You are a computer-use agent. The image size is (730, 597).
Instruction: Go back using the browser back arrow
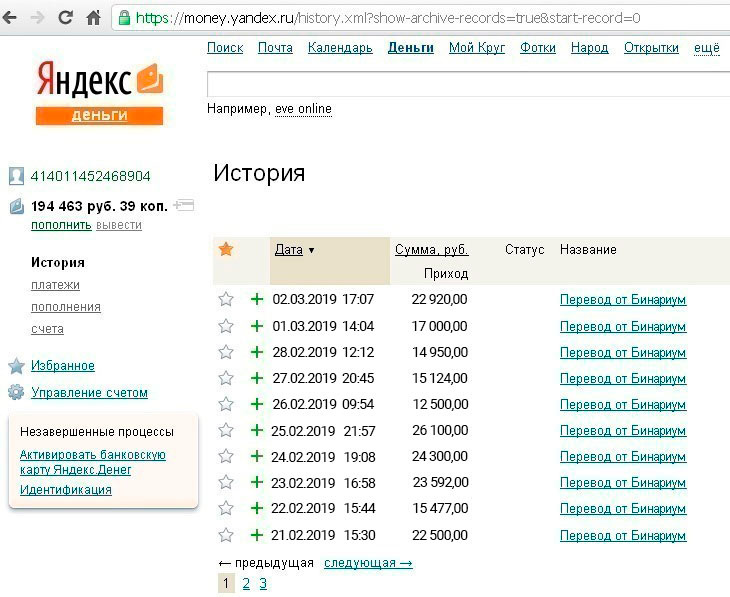(10, 18)
